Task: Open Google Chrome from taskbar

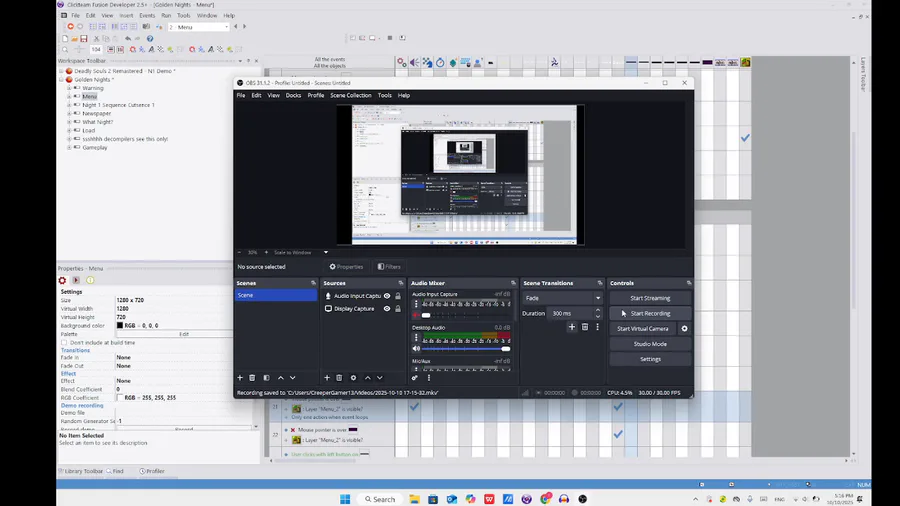Action: click(x=545, y=499)
